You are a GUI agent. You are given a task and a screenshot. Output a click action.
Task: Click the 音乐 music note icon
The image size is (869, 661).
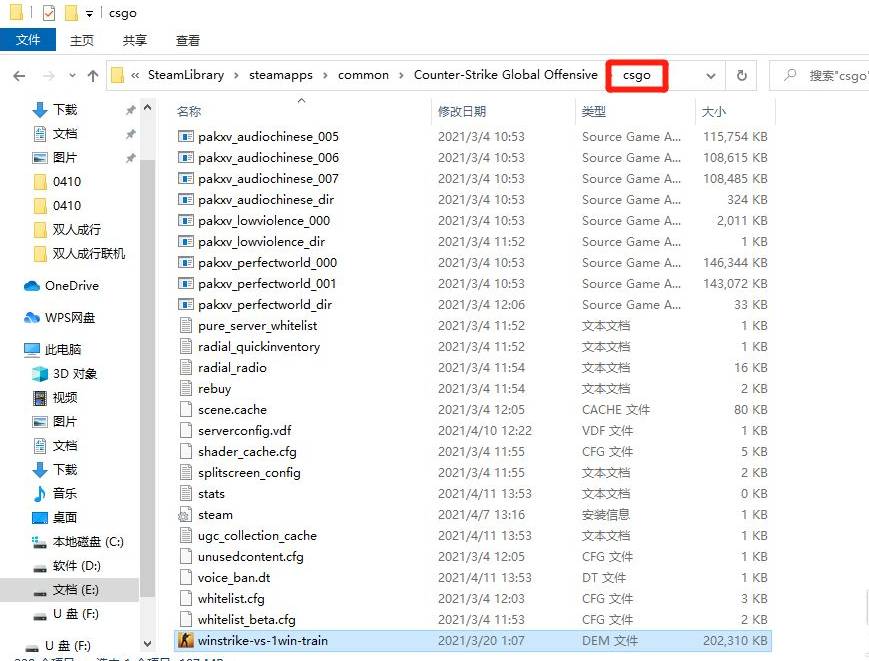(40, 494)
